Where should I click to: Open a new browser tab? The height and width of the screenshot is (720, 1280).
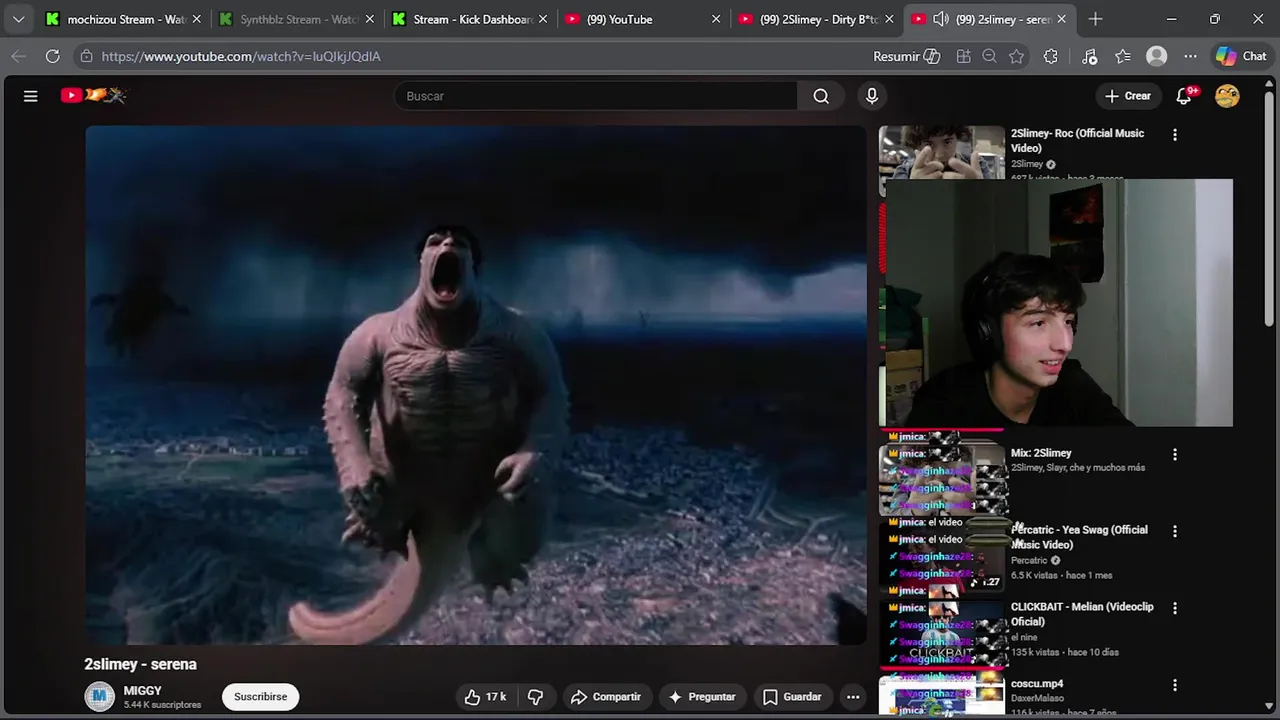click(1095, 19)
